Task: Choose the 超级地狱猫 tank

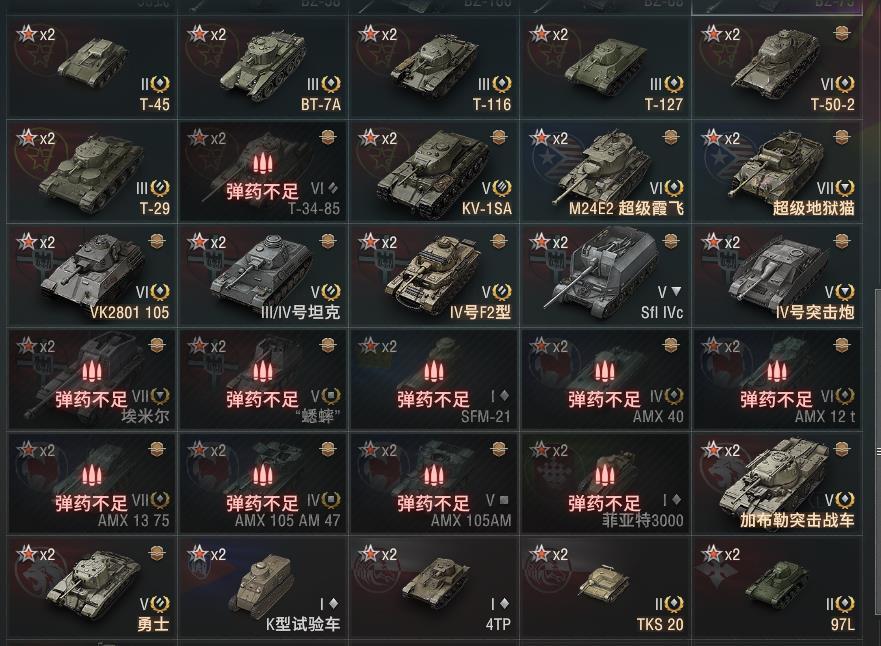Action: pos(776,171)
